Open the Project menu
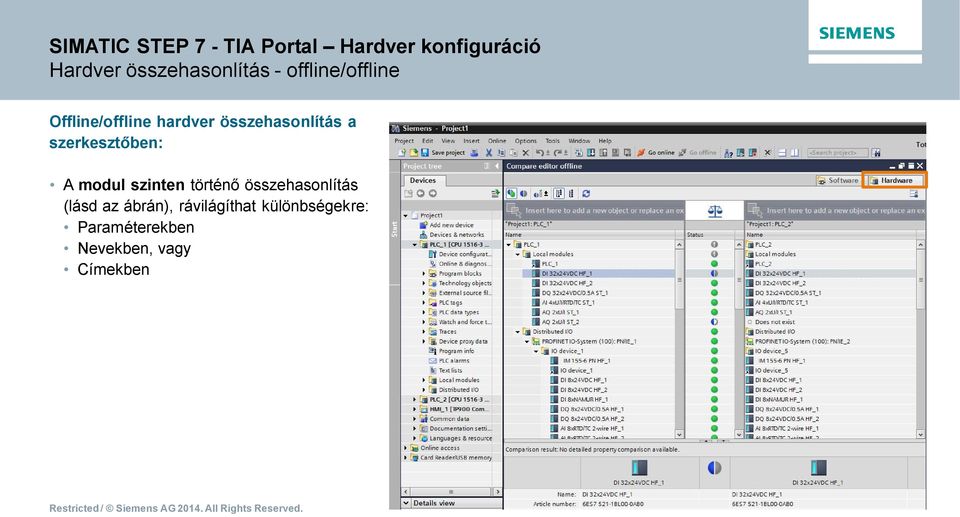 pyautogui.click(x=403, y=141)
